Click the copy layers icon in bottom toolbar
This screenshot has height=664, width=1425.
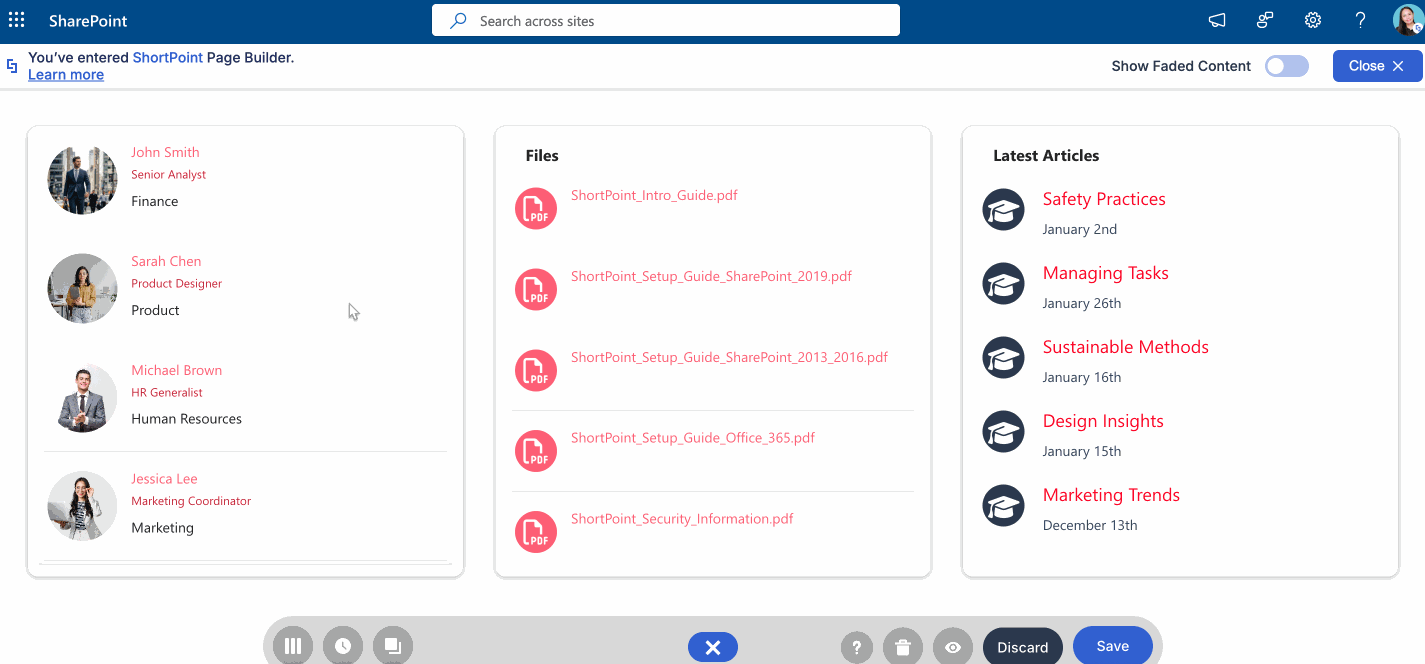[393, 646]
